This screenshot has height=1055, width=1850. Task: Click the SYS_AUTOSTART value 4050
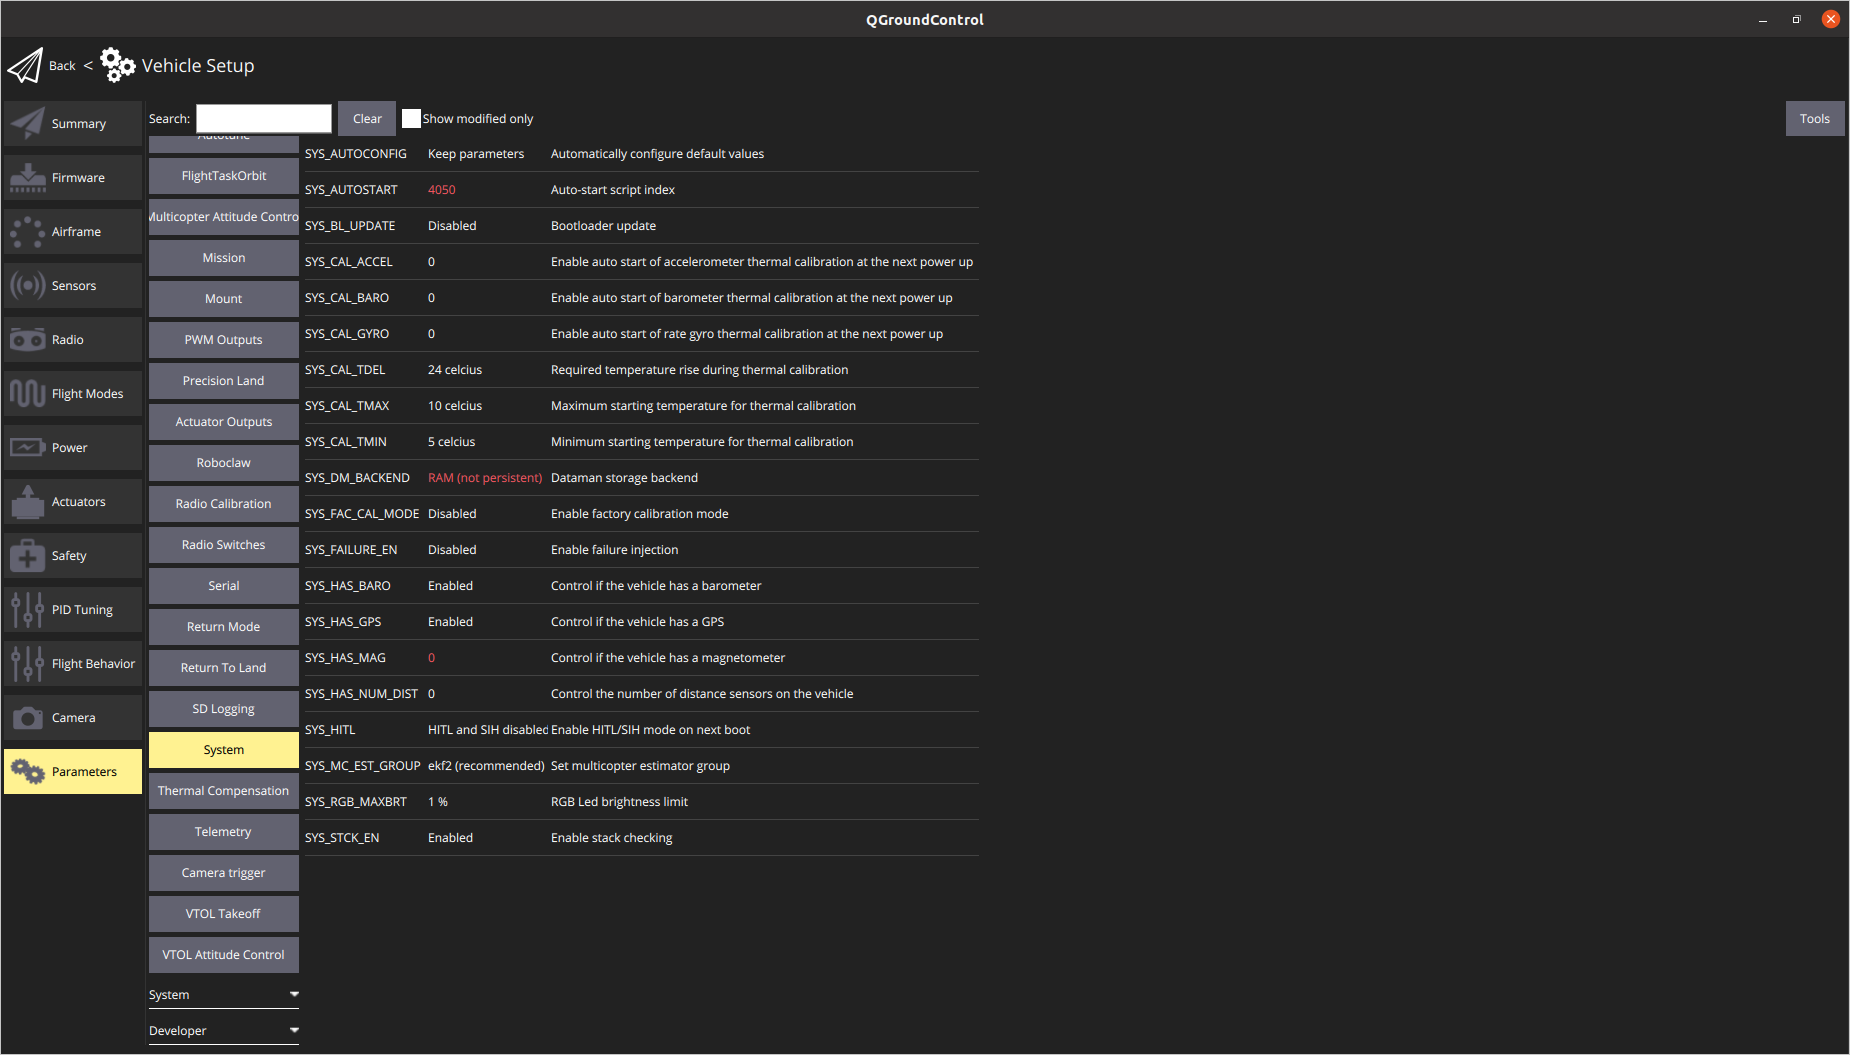[x=442, y=190]
